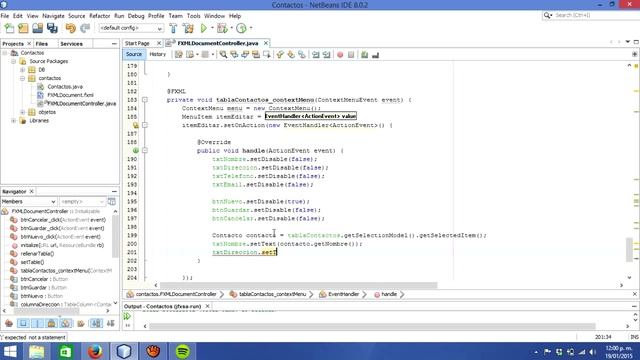Click the Find Selection magnifier icon in editor toolbar
Viewport: 640px width, 360px height.
(x=223, y=55)
